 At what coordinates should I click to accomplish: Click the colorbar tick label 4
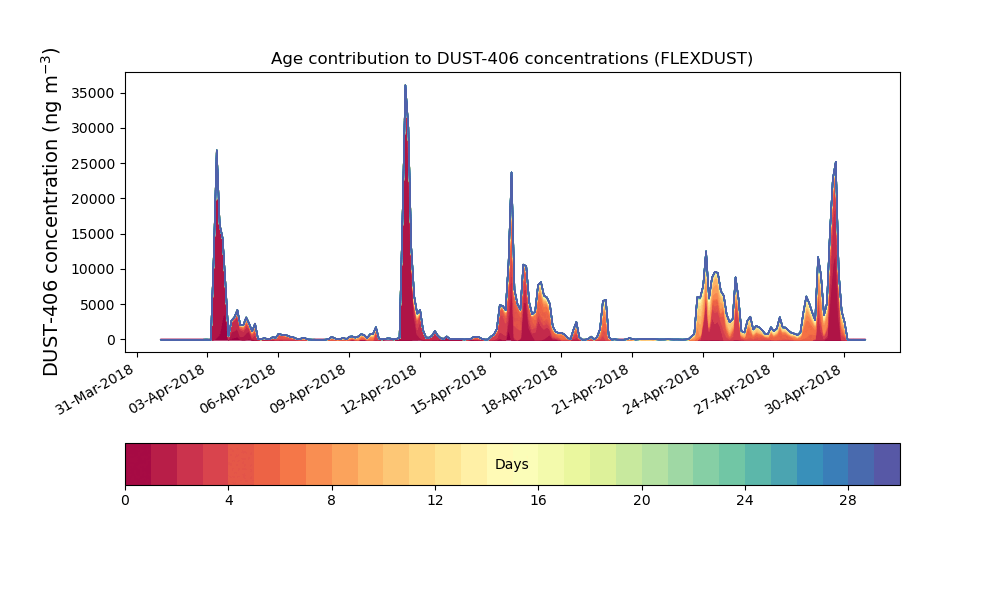229,501
